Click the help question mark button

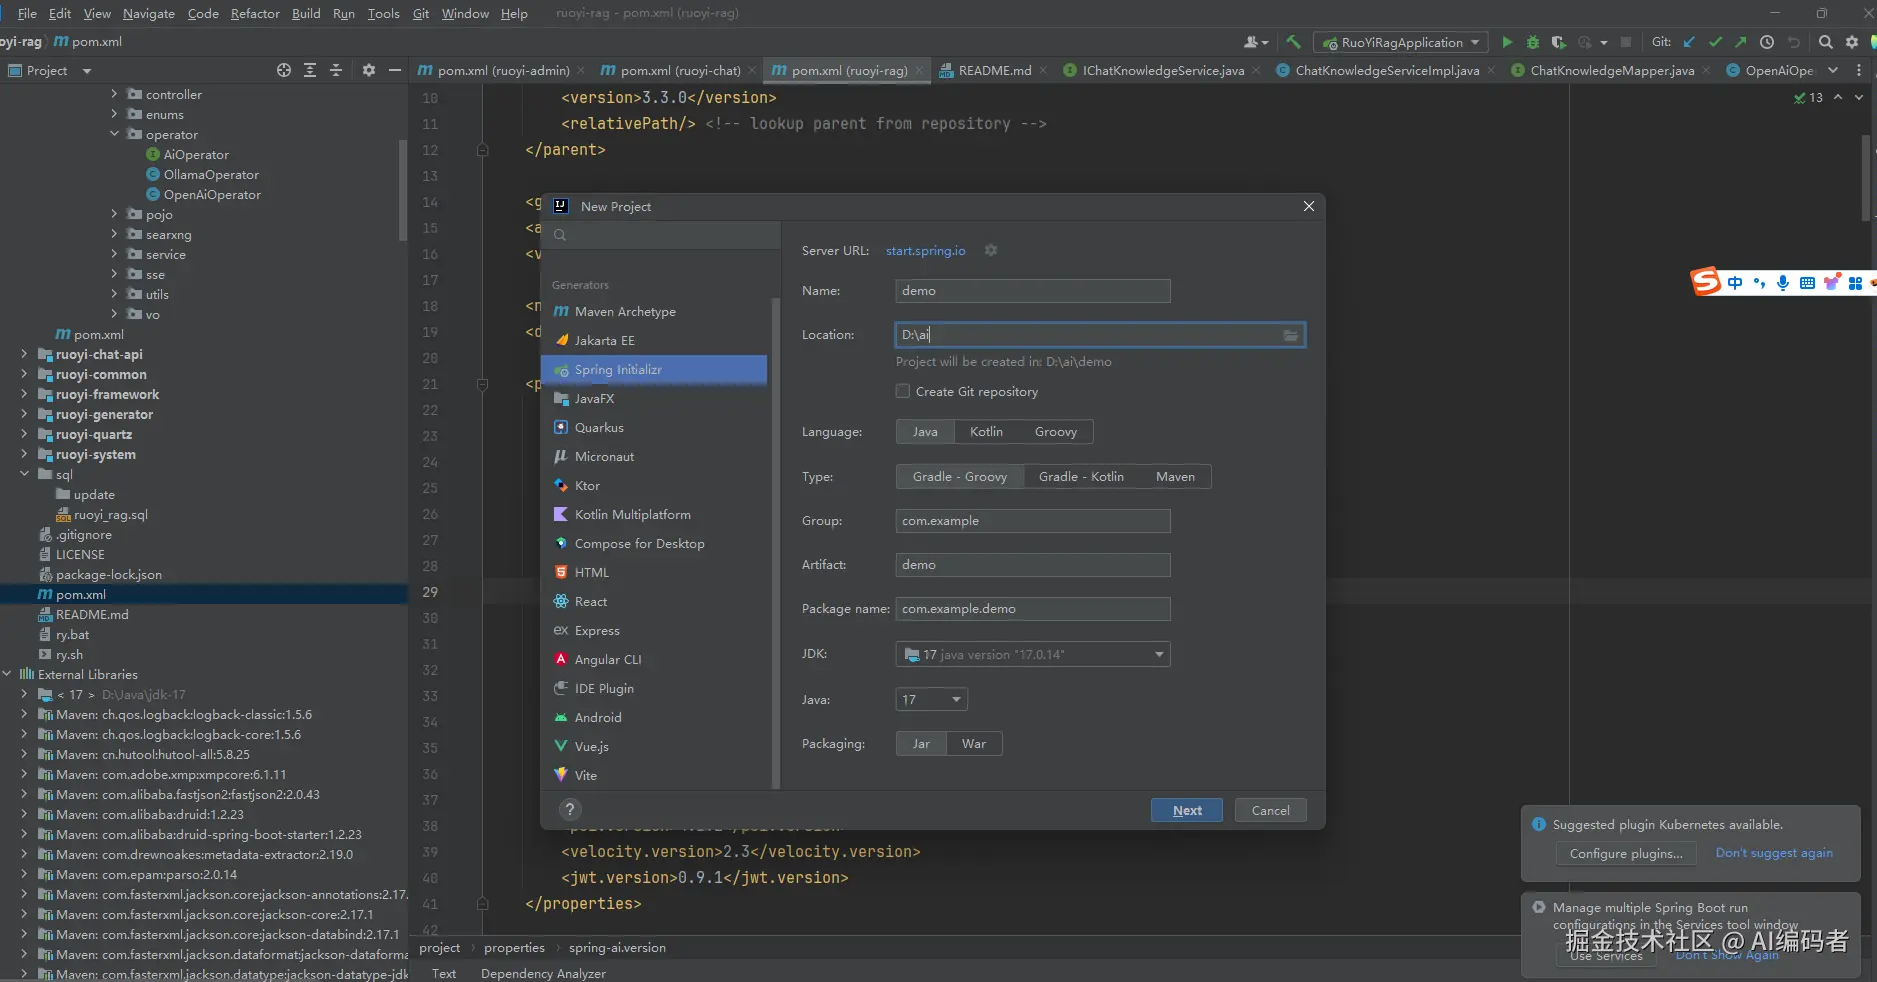click(569, 810)
